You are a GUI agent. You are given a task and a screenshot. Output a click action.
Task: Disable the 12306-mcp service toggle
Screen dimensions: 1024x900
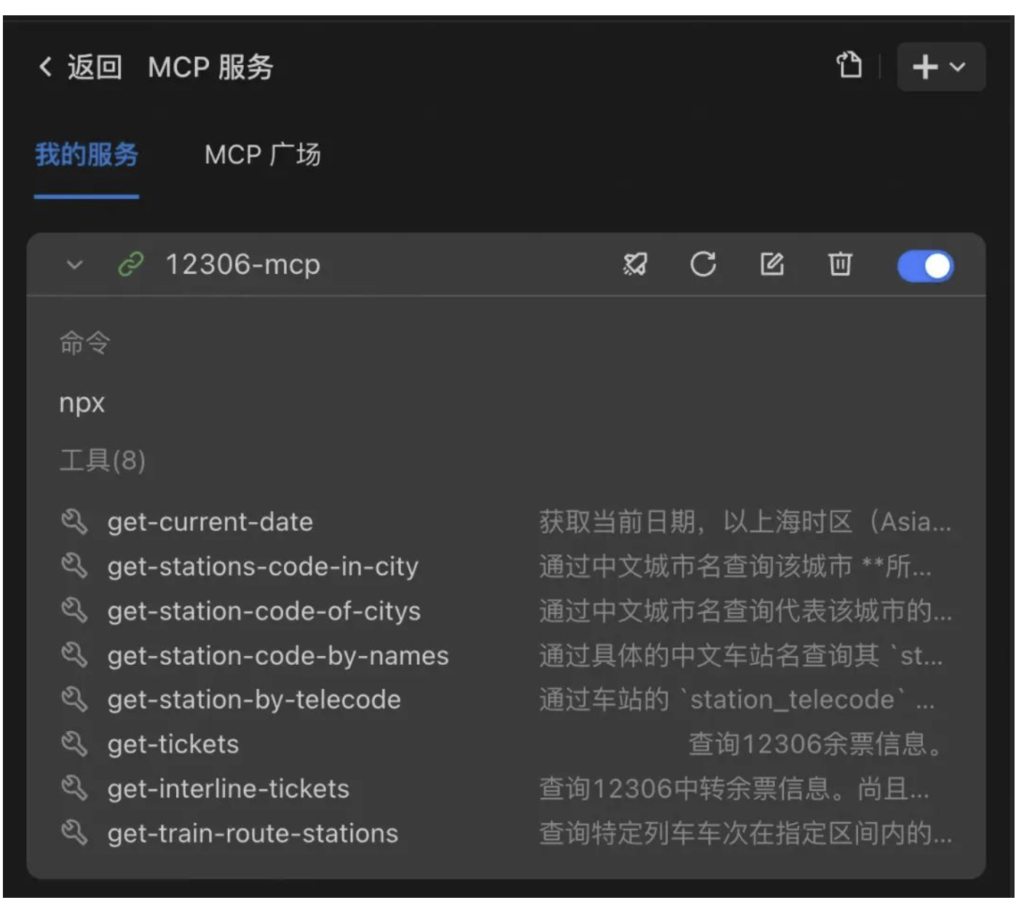click(925, 265)
